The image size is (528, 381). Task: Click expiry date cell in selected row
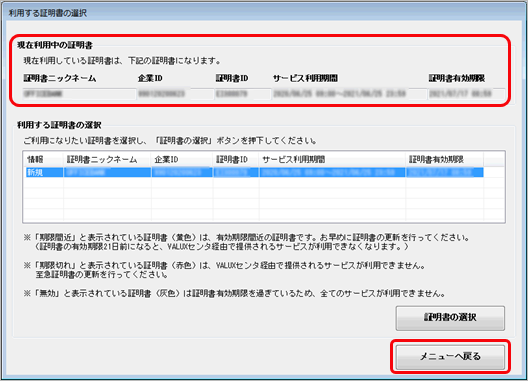[444, 172]
